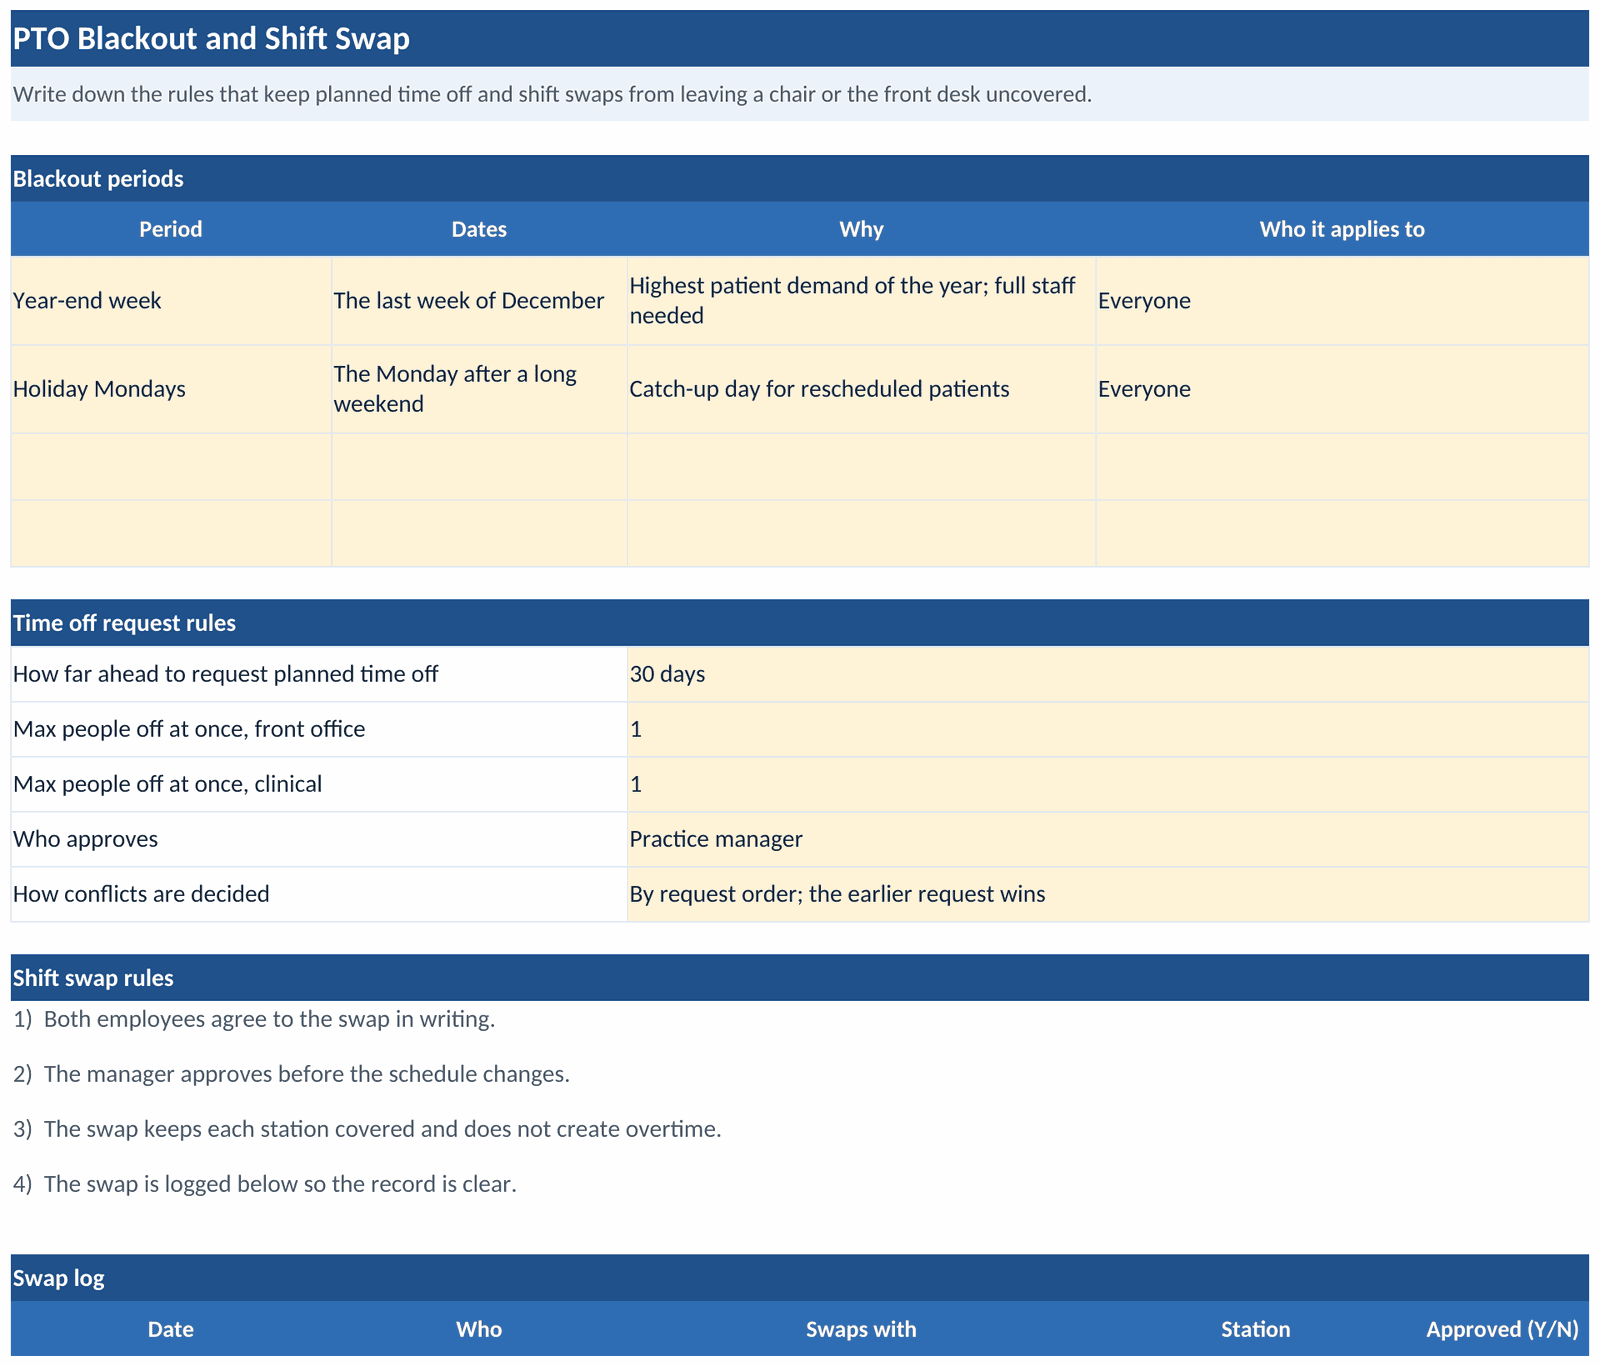The width and height of the screenshot is (1600, 1366).
Task: Click 'How far ahead to request planned time off'
Action: pos(319,674)
